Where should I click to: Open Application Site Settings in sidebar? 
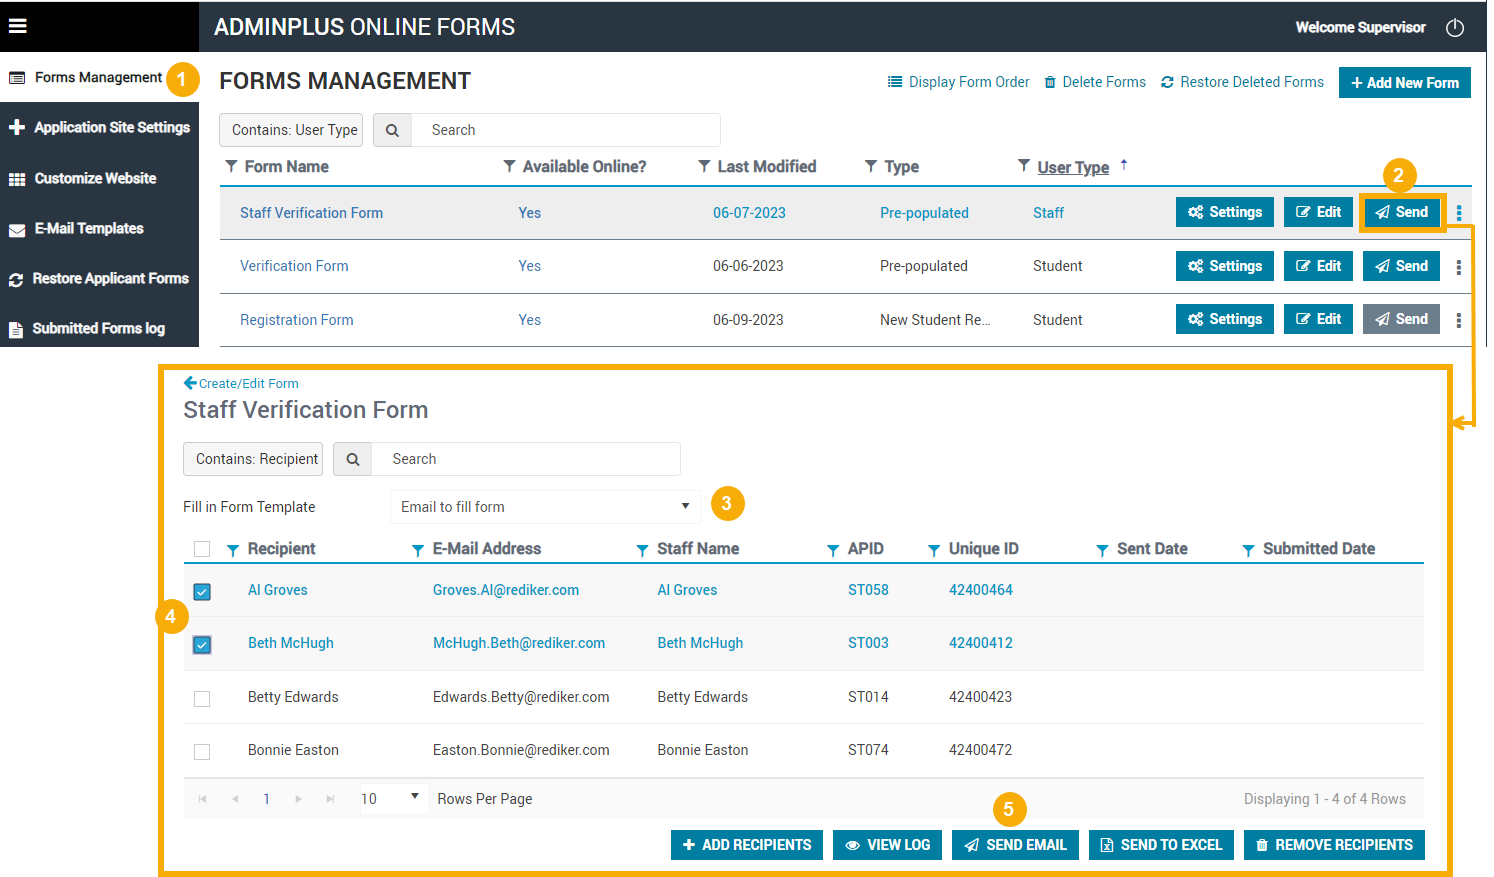tap(99, 127)
